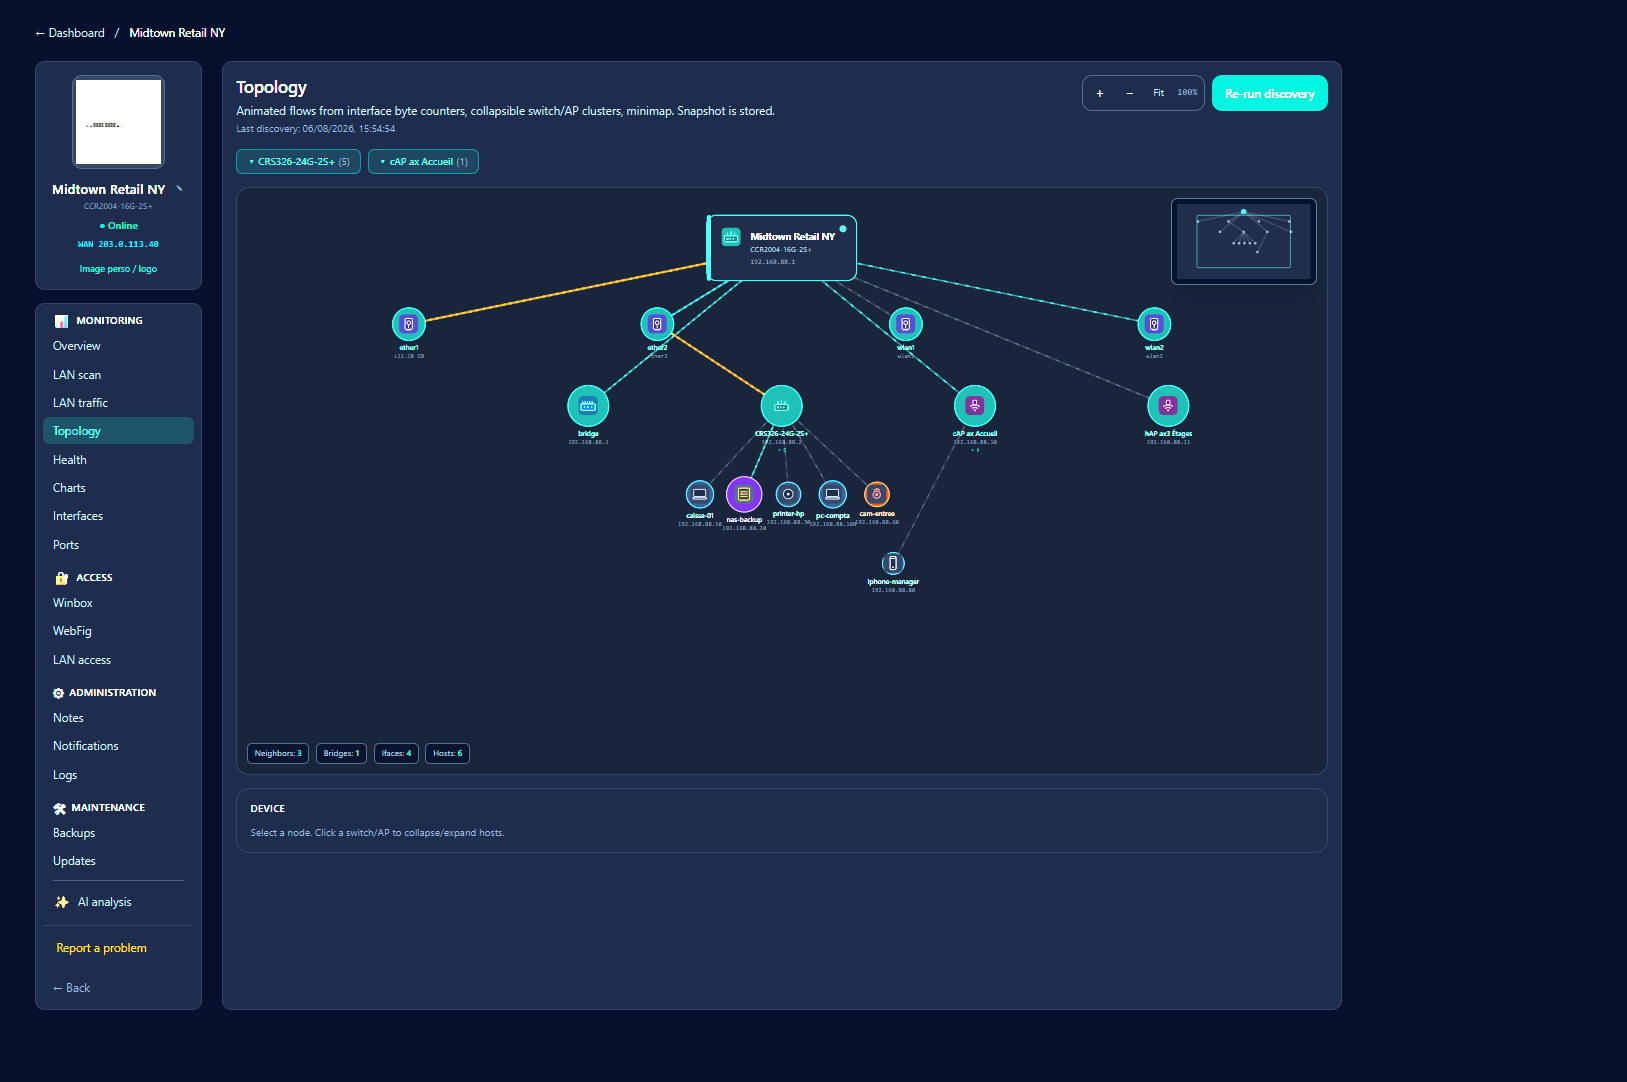Image resolution: width=1627 pixels, height=1082 pixels.
Task: Zoom out the topology with minus button
Action: (x=1130, y=93)
